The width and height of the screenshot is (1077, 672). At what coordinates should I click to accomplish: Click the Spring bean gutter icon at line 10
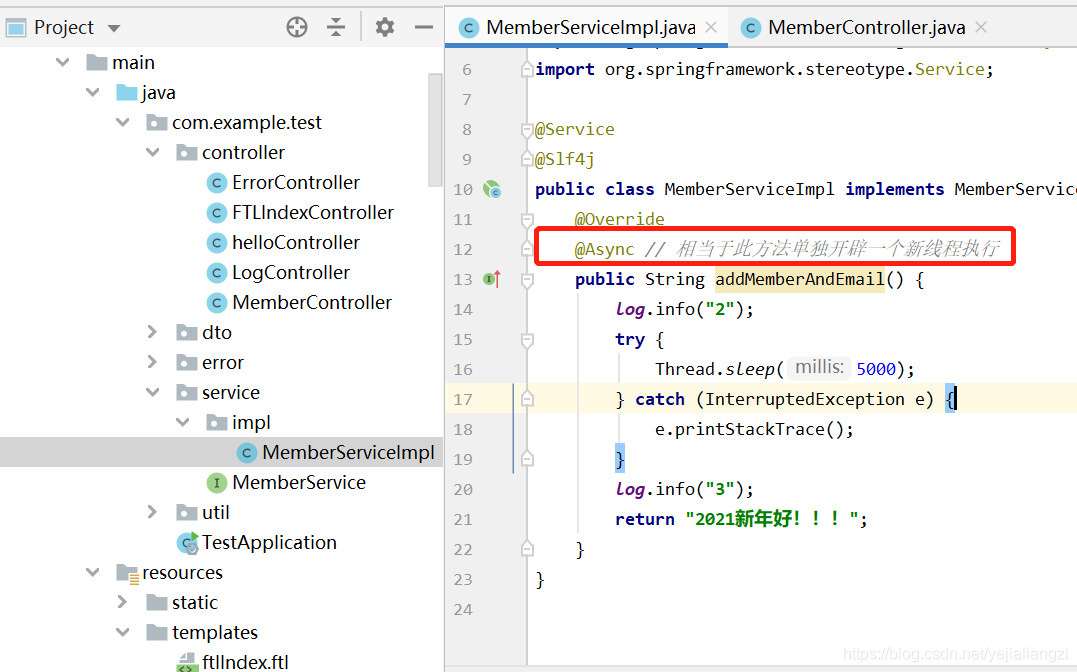(x=492, y=189)
